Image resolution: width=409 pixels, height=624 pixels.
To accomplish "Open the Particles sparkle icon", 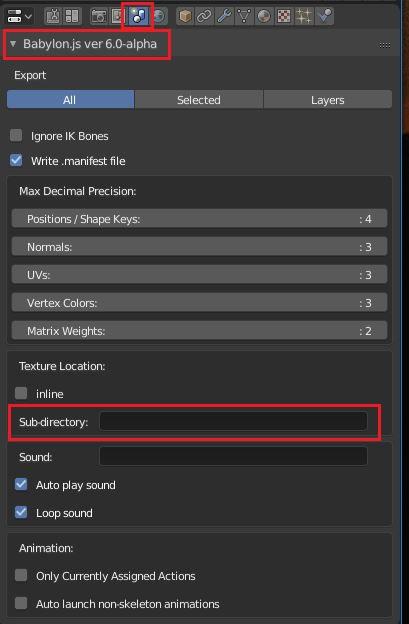I will [304, 16].
